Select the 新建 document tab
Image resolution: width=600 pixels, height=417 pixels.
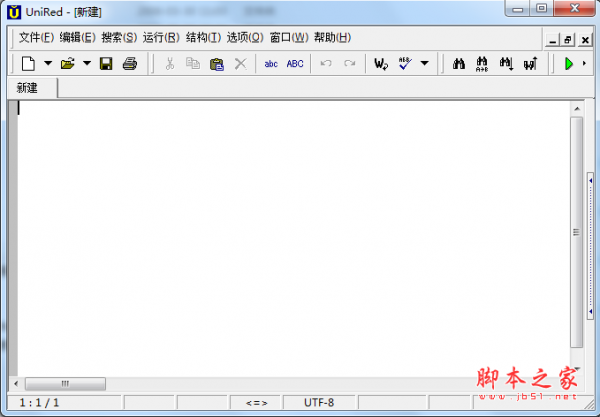point(33,88)
